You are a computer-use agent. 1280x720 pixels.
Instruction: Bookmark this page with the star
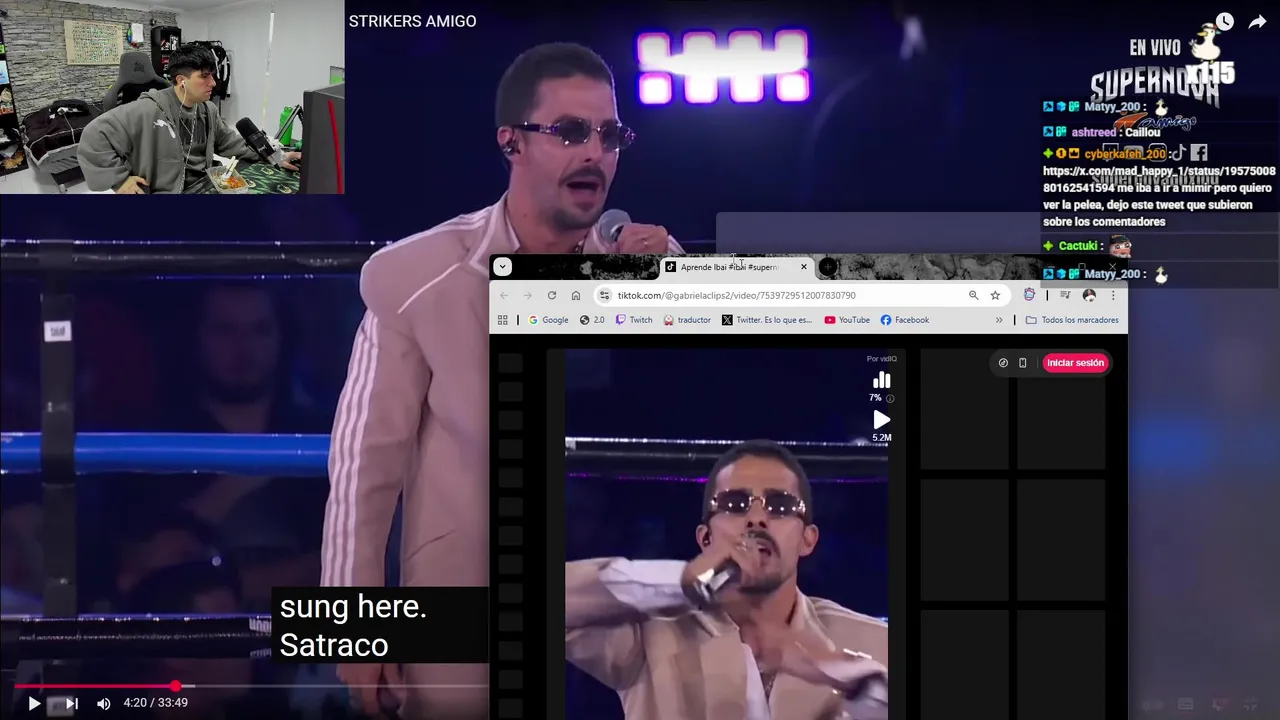[995, 295]
